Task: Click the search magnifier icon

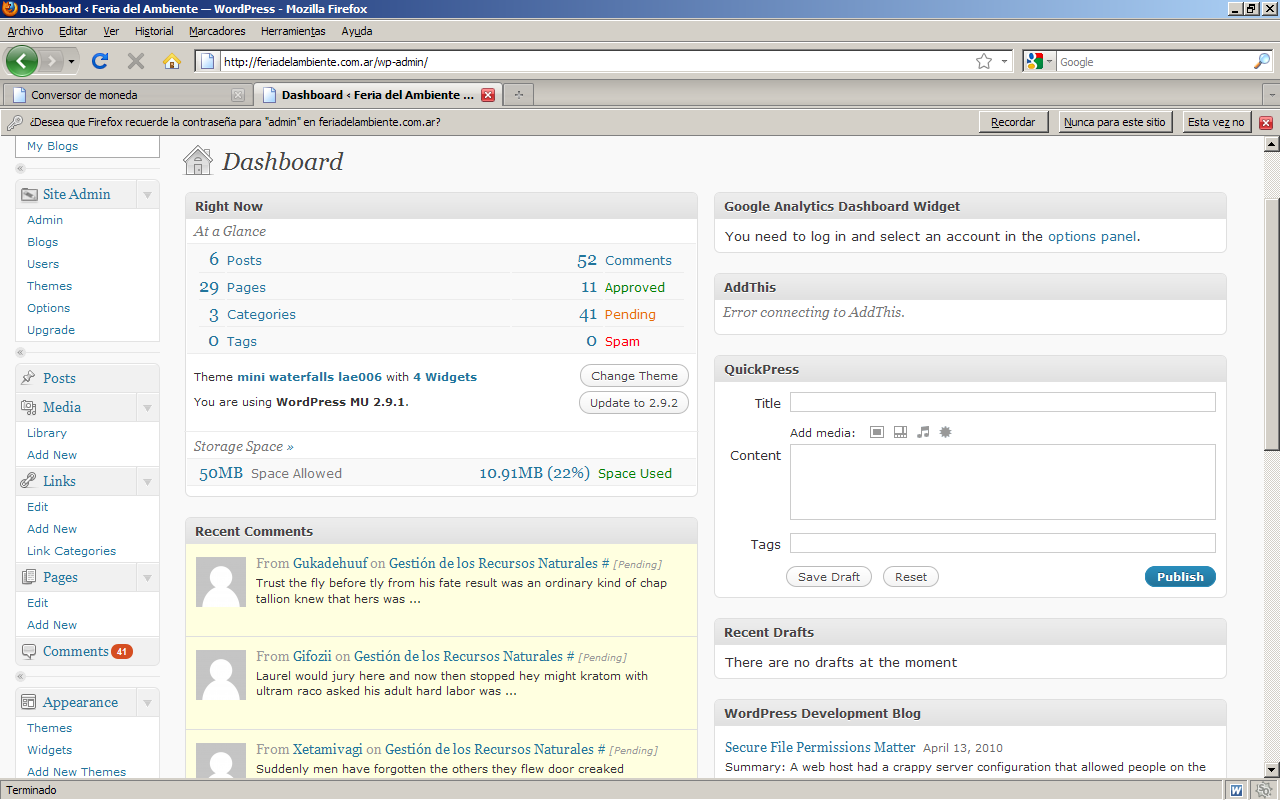Action: click(x=1262, y=61)
